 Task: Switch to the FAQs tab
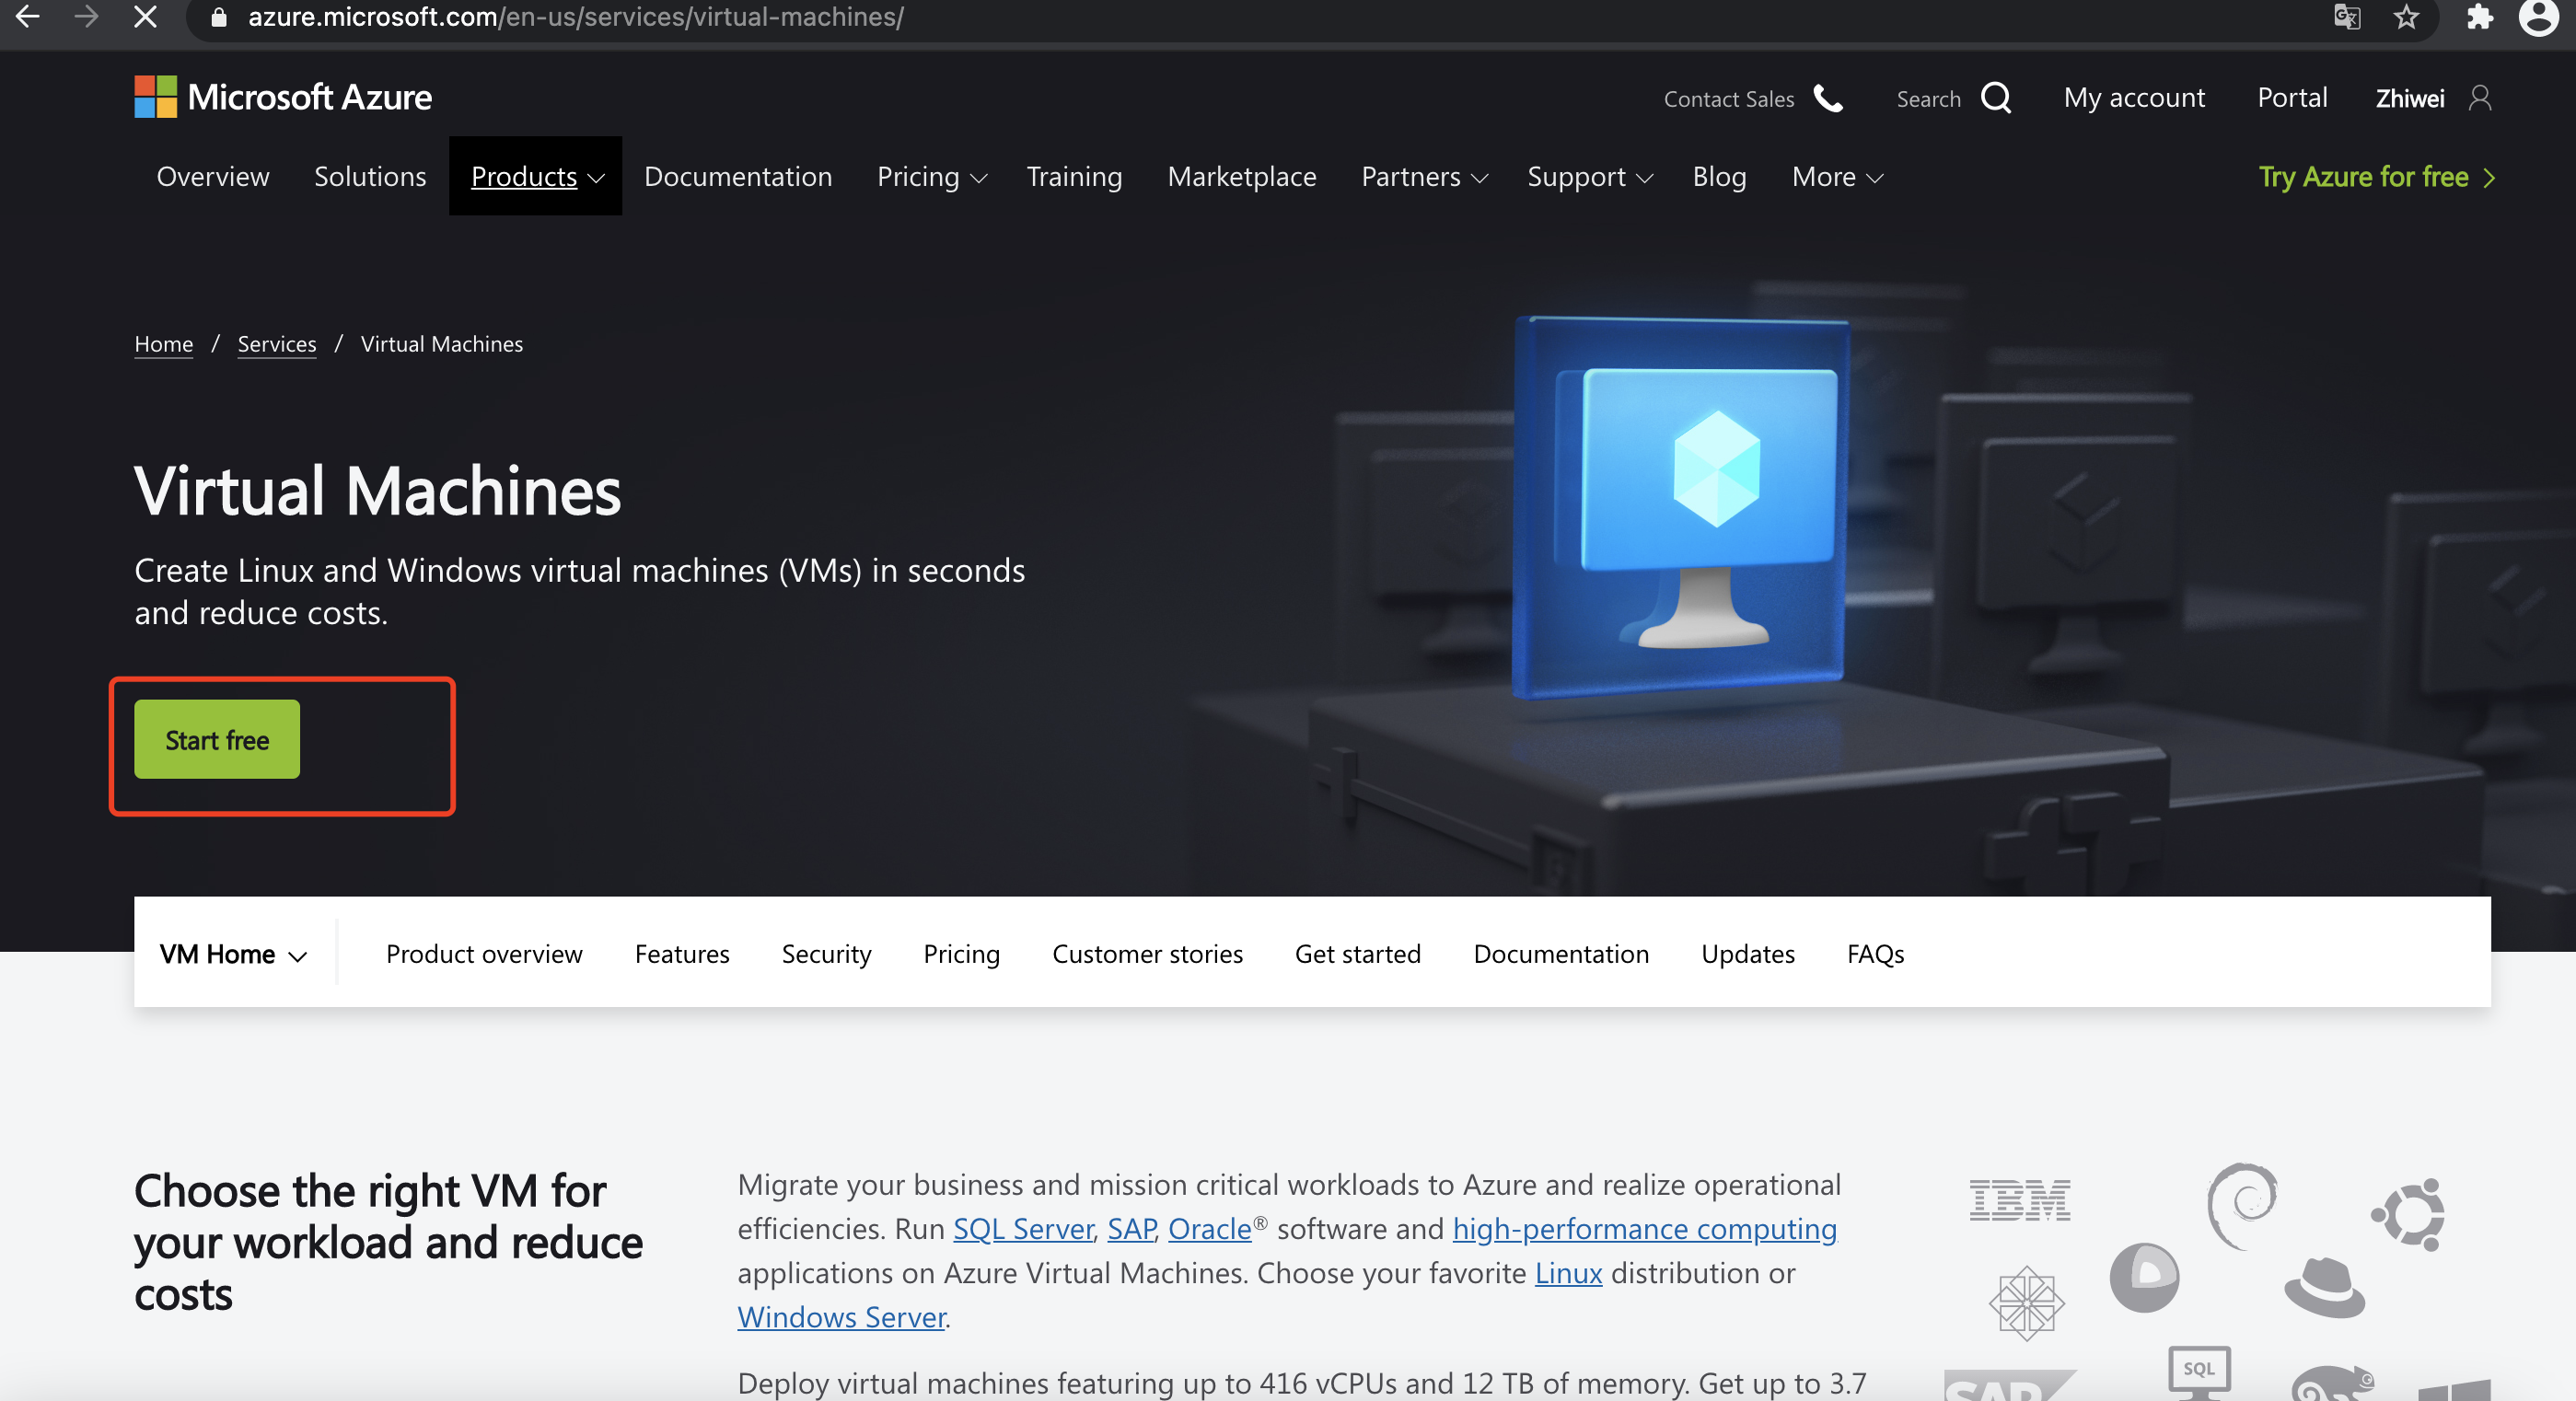[1875, 954]
